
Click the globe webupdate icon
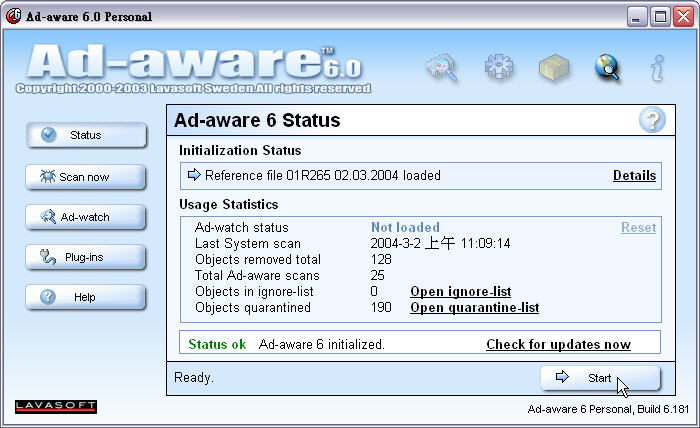(608, 68)
